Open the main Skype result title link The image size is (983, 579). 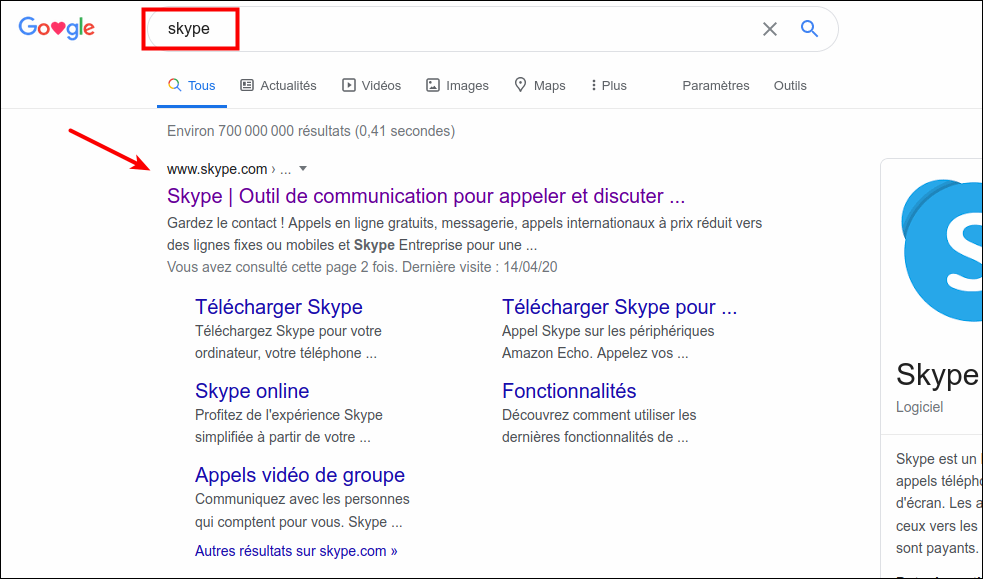[x=425, y=196]
